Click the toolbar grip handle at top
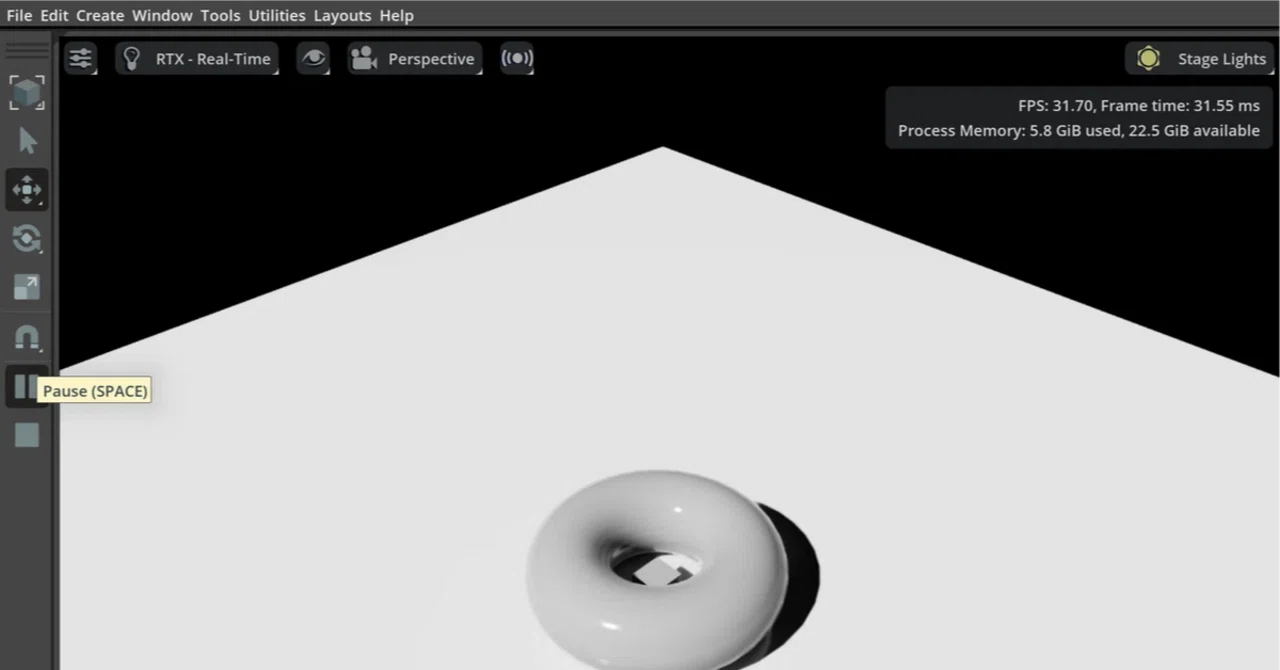This screenshot has width=1280, height=670. coord(27,49)
